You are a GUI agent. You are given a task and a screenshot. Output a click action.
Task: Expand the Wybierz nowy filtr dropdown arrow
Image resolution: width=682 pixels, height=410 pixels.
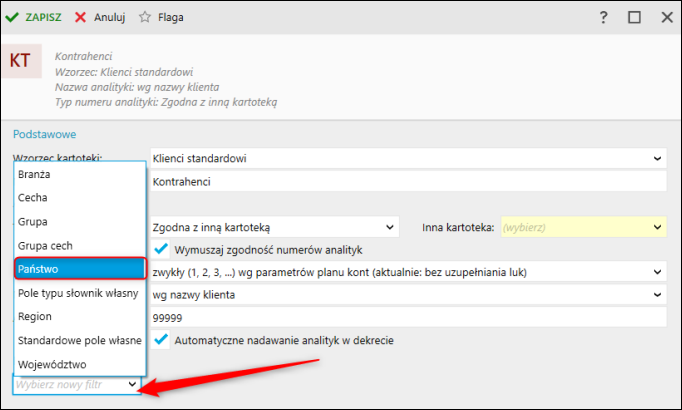[x=133, y=384]
